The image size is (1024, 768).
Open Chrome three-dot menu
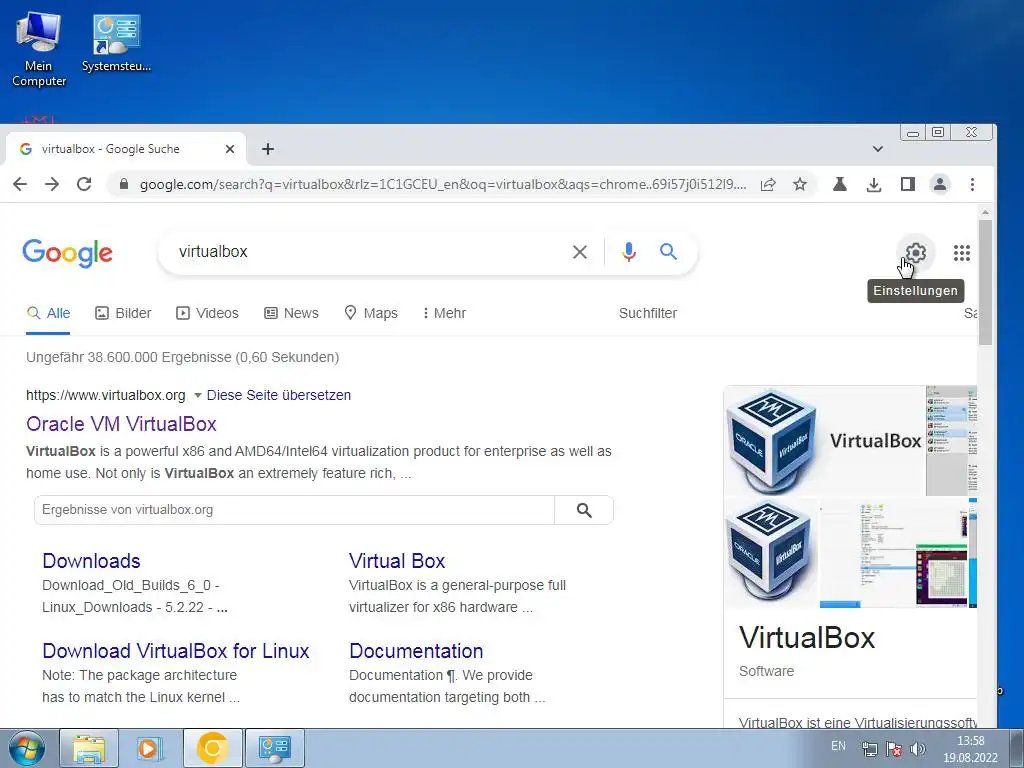click(x=972, y=184)
